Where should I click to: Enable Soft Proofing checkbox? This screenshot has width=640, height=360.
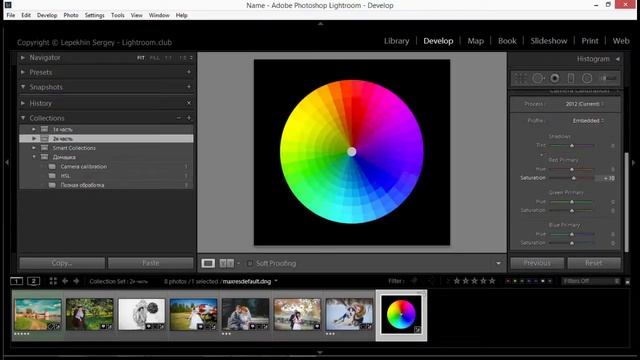(x=250, y=264)
